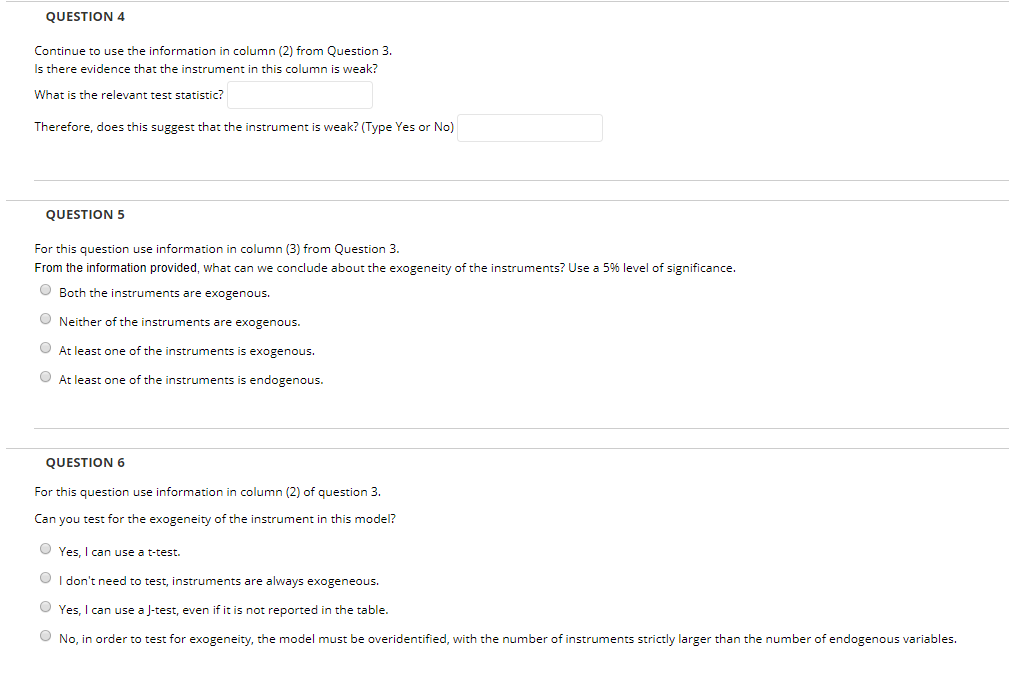The height and width of the screenshot is (687, 1009).
Task: Choose 'At least one of the instruments is endogenous'
Action: pyautogui.click(x=45, y=376)
